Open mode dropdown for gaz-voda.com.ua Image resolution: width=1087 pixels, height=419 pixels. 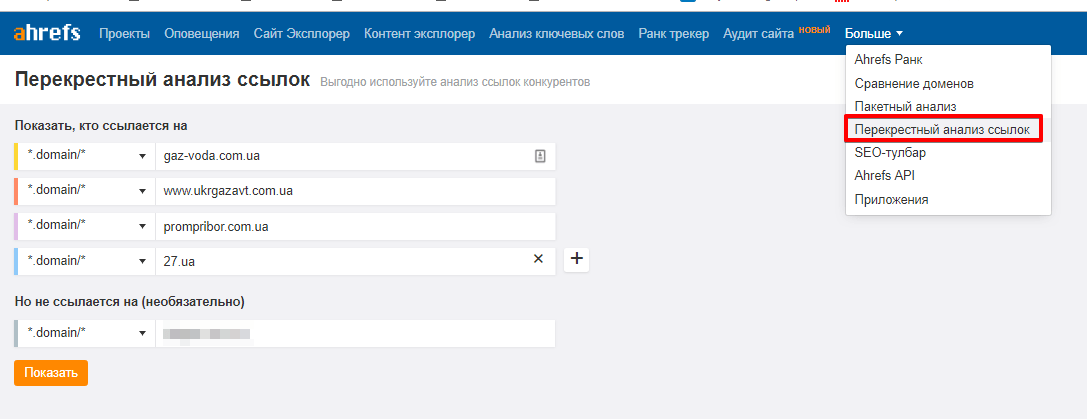87,156
